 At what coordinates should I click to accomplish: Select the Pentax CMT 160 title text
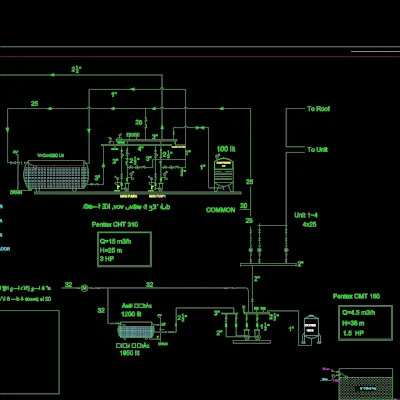pyautogui.click(x=356, y=296)
